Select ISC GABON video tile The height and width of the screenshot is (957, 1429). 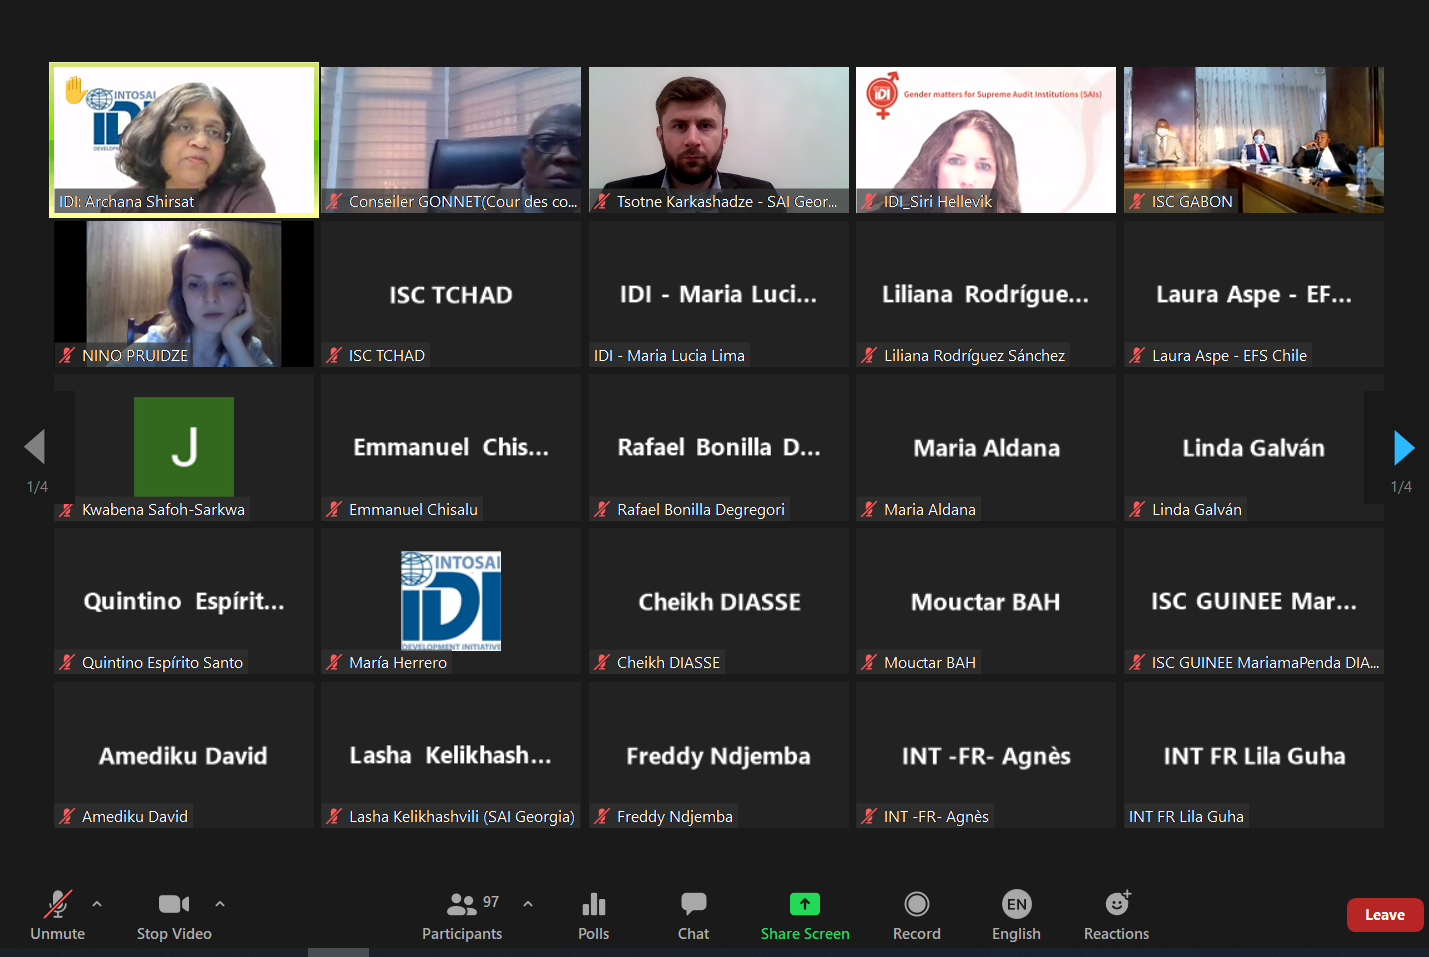coord(1254,140)
